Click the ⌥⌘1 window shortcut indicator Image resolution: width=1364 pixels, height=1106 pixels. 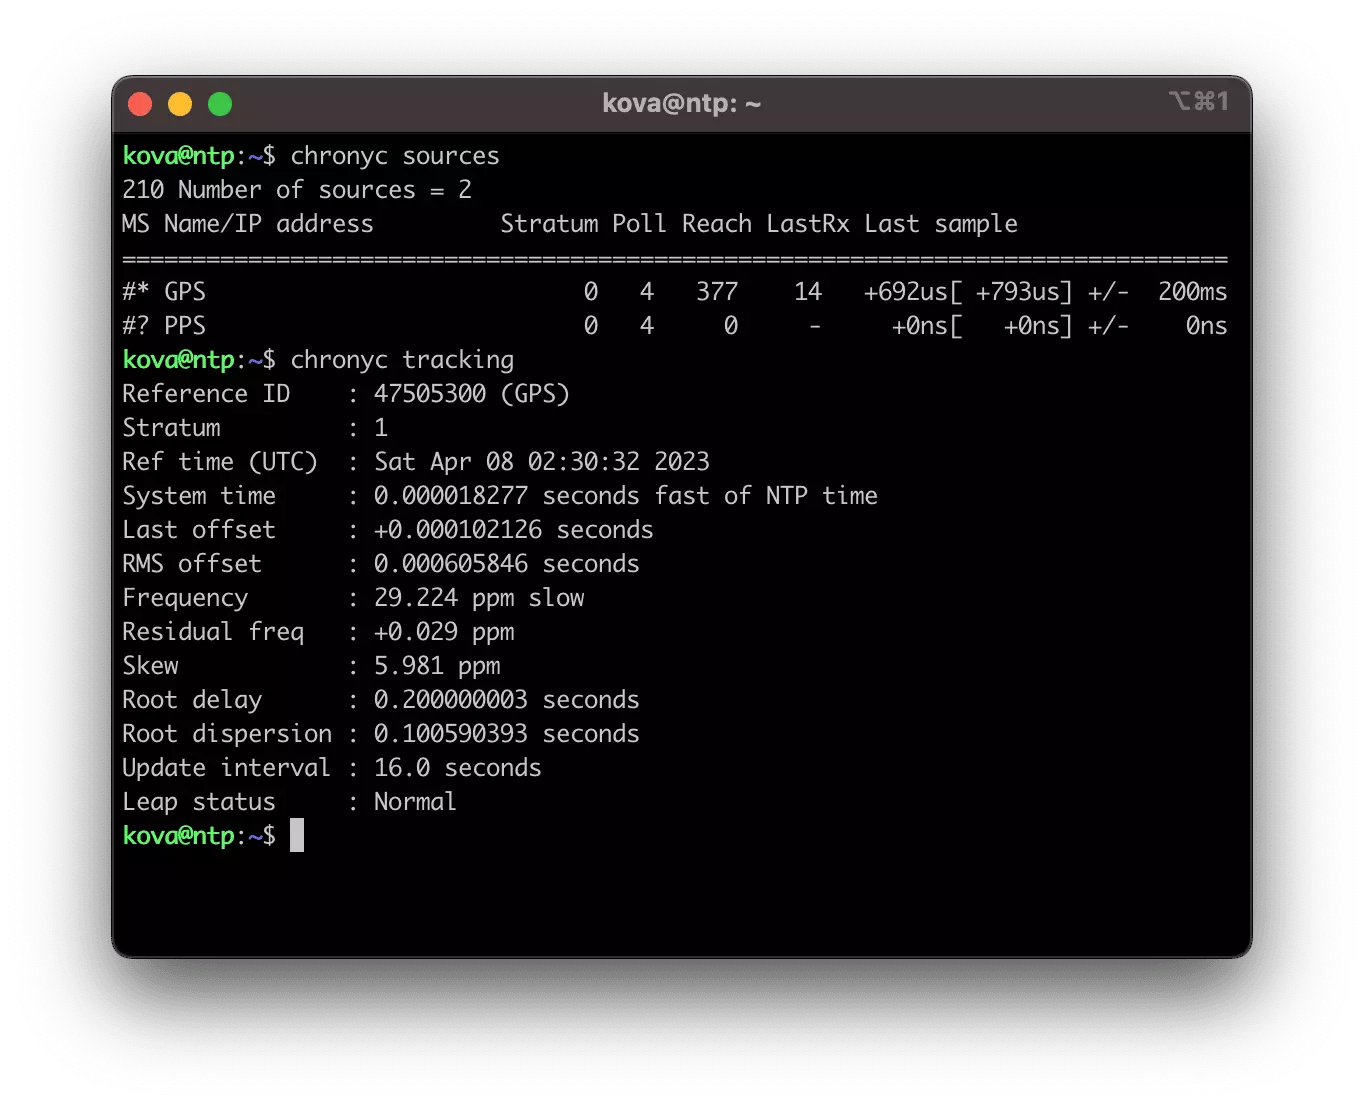pos(1198,102)
